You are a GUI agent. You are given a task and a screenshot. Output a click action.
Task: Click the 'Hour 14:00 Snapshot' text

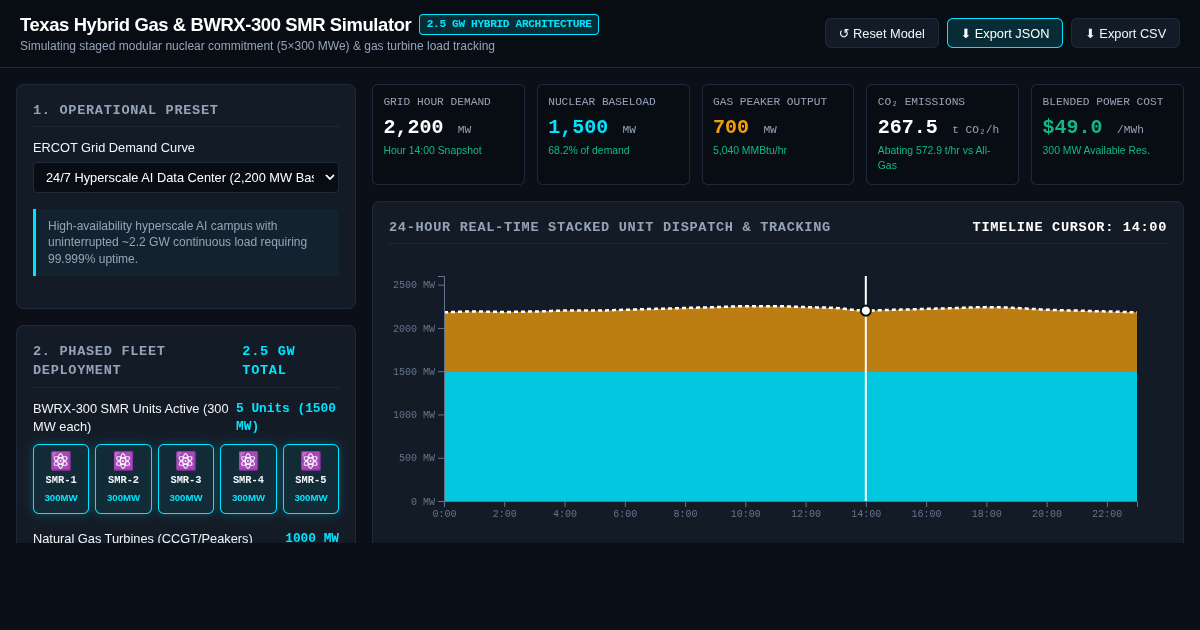point(432,150)
